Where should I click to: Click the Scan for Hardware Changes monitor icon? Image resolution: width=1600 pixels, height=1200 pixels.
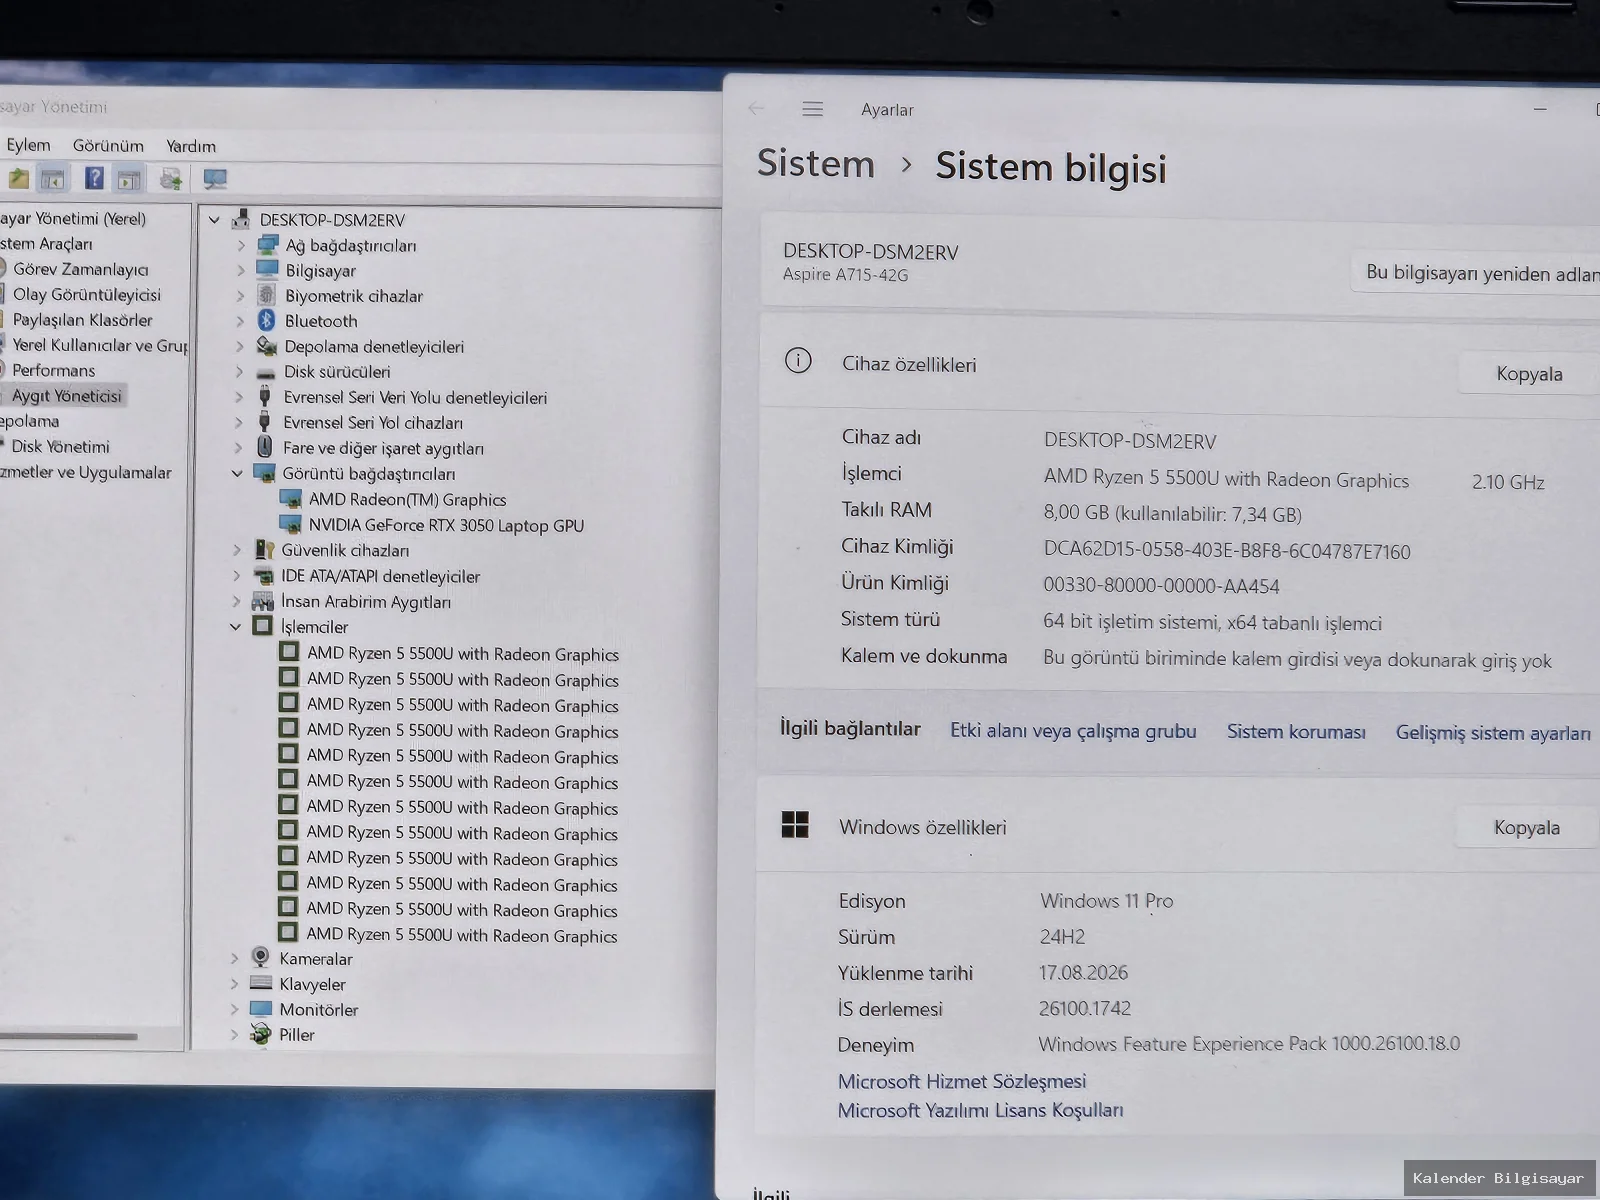215,180
